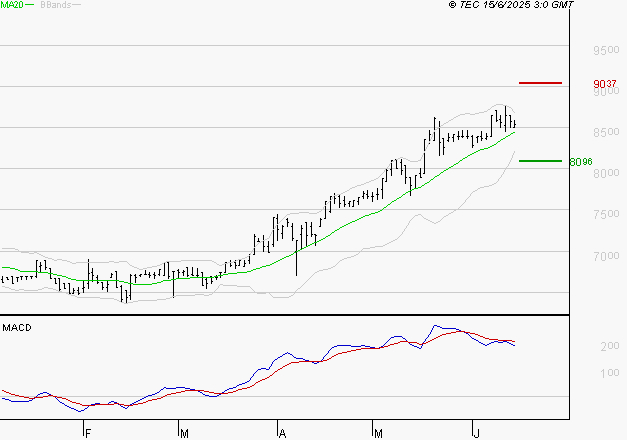Viewport: 627px width, 440px height.
Task: Click the TEC copyright timestamp text
Action: [511, 4]
